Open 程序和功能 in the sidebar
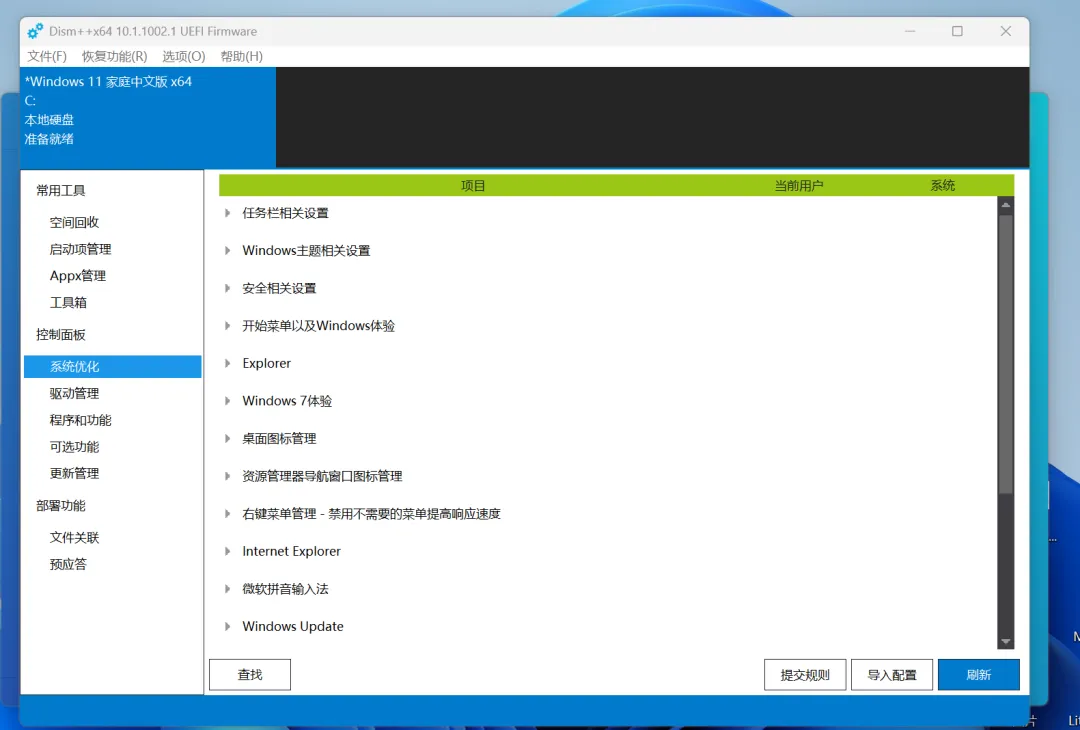1080x730 pixels. click(x=81, y=420)
